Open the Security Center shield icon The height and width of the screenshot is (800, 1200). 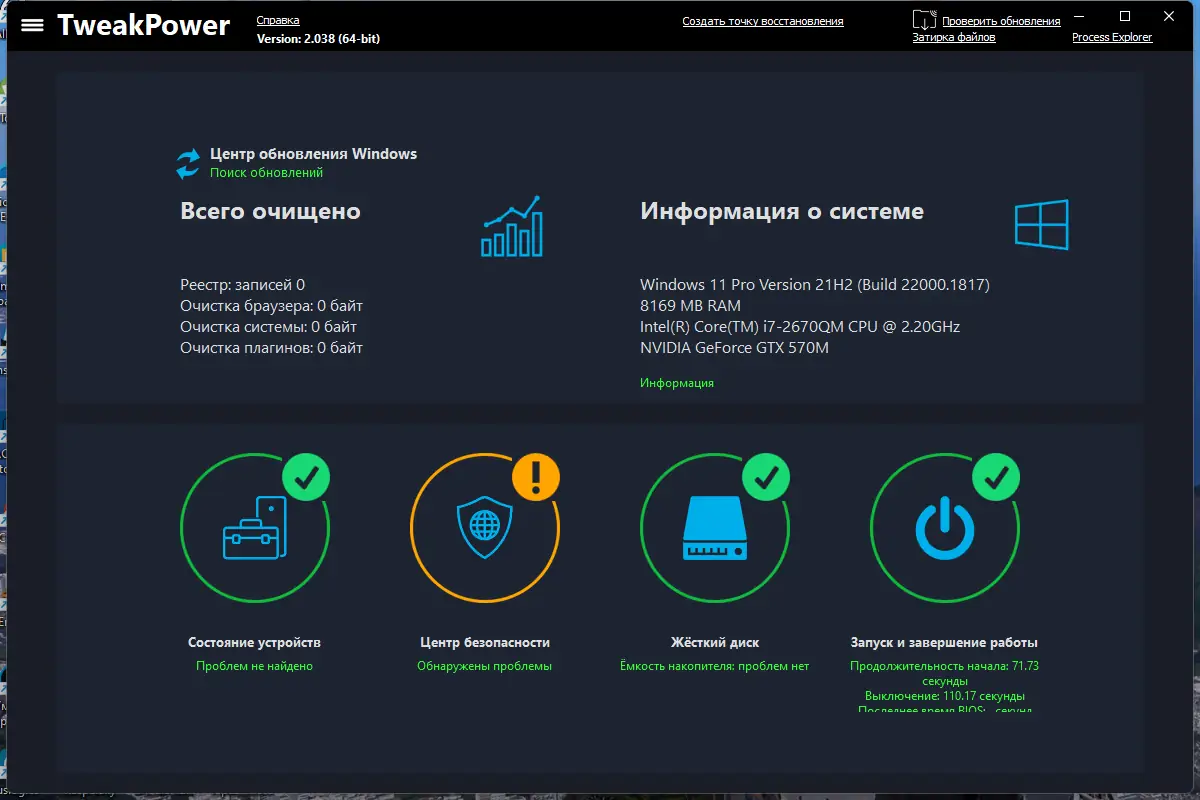coord(484,529)
